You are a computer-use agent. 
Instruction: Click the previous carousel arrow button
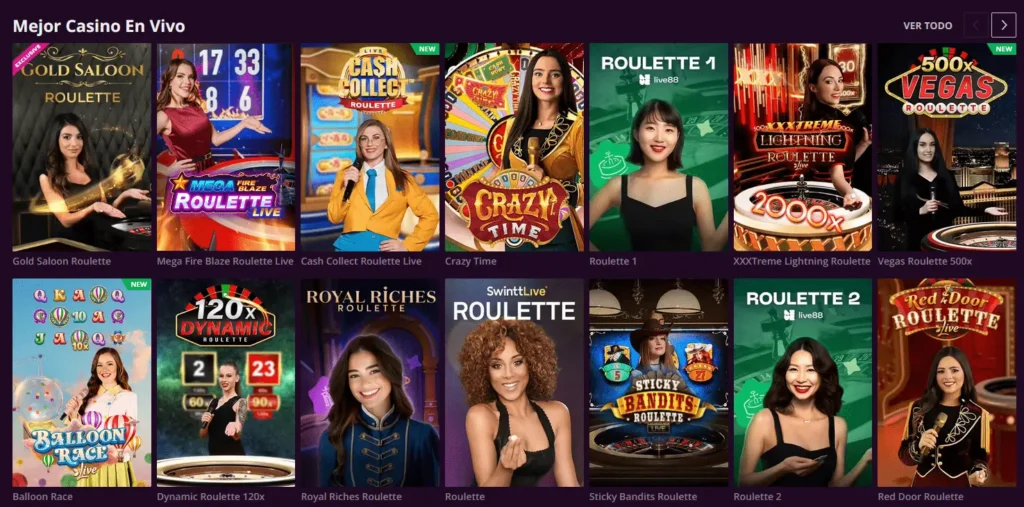coord(976,25)
